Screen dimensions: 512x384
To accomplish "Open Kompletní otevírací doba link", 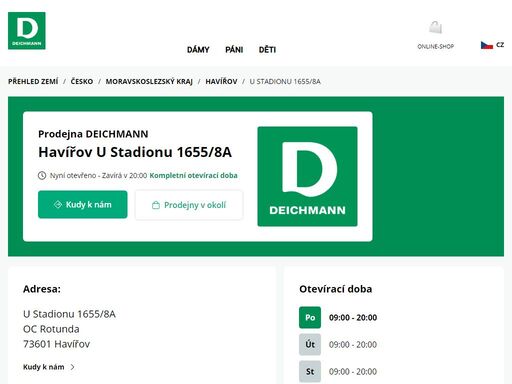I will pyautogui.click(x=193, y=175).
